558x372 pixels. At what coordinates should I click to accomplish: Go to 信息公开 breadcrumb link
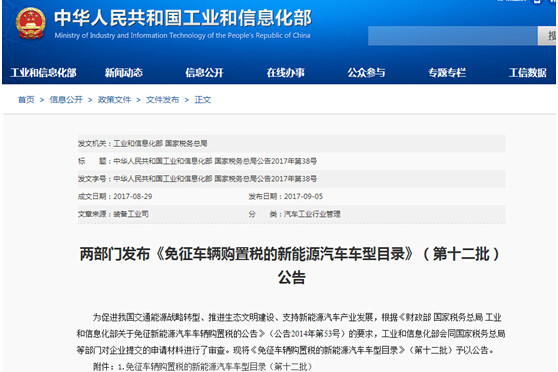point(66,100)
